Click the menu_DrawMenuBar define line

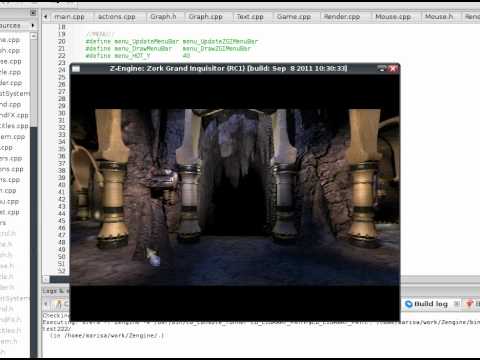click(x=168, y=49)
